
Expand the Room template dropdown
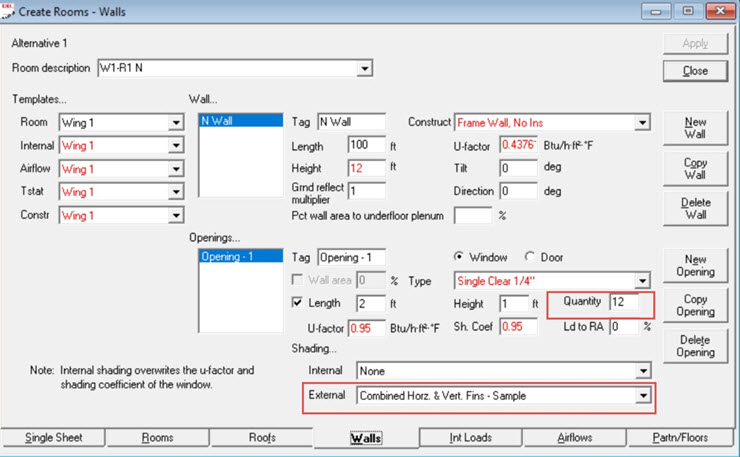click(176, 123)
